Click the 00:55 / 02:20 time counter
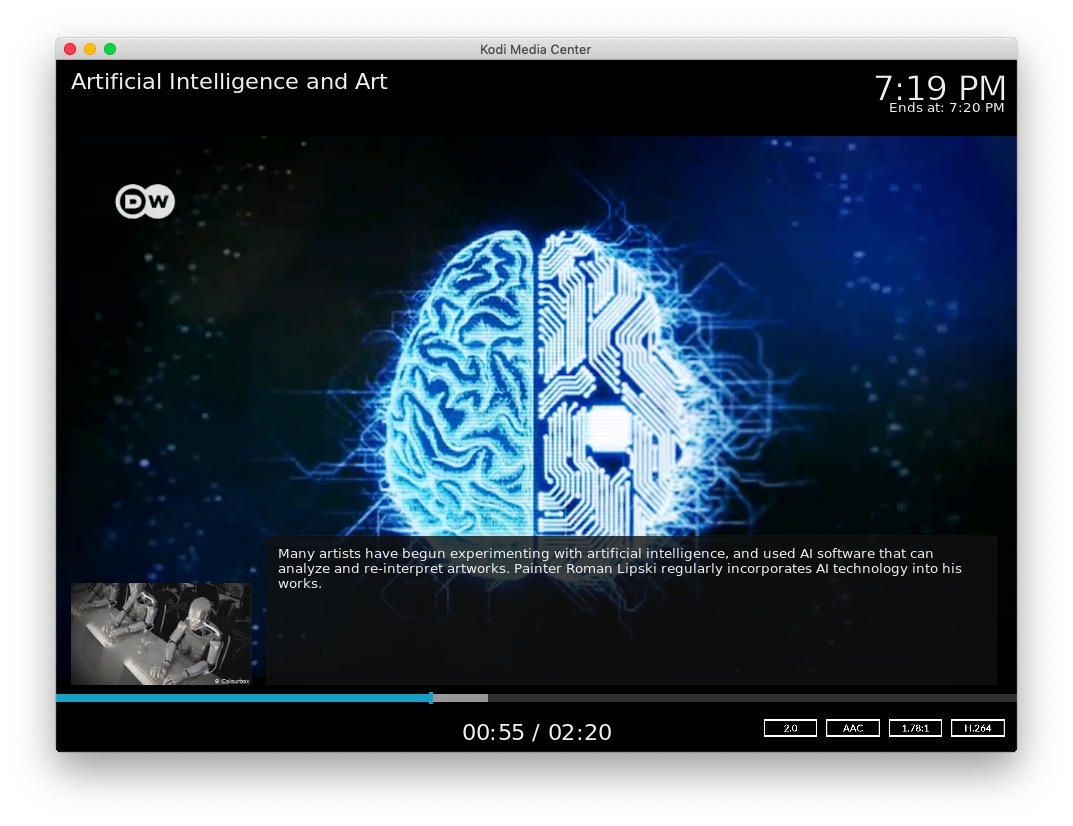This screenshot has height=826, width=1073. (536, 732)
